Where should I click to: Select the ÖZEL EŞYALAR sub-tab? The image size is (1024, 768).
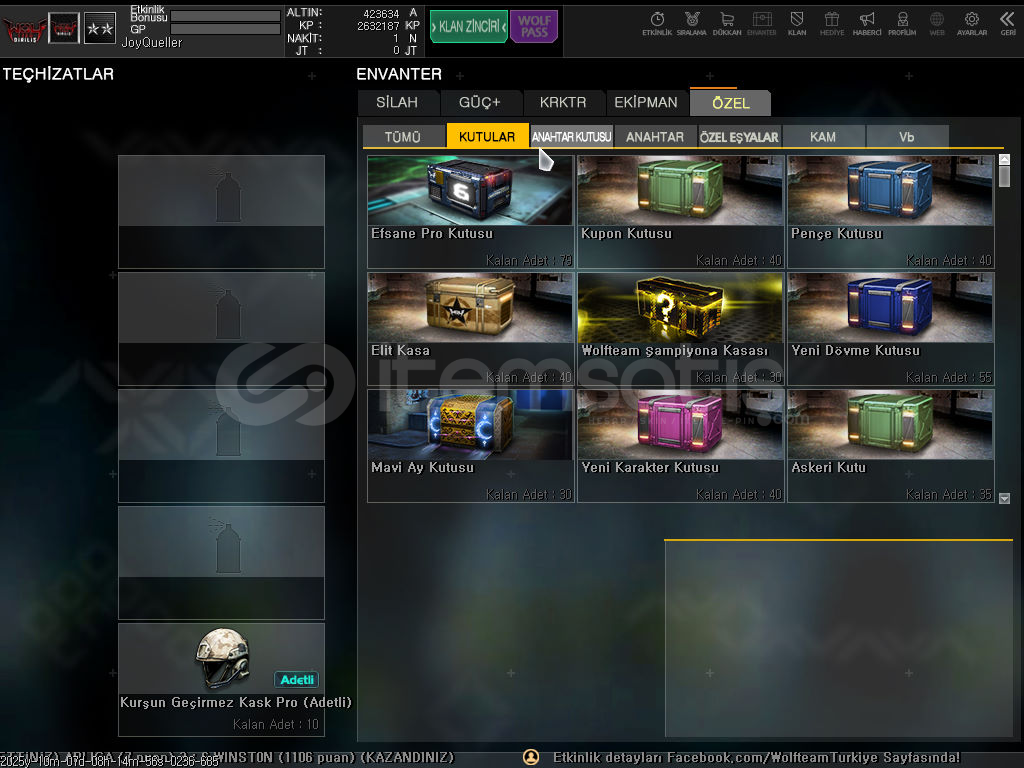(x=739, y=136)
